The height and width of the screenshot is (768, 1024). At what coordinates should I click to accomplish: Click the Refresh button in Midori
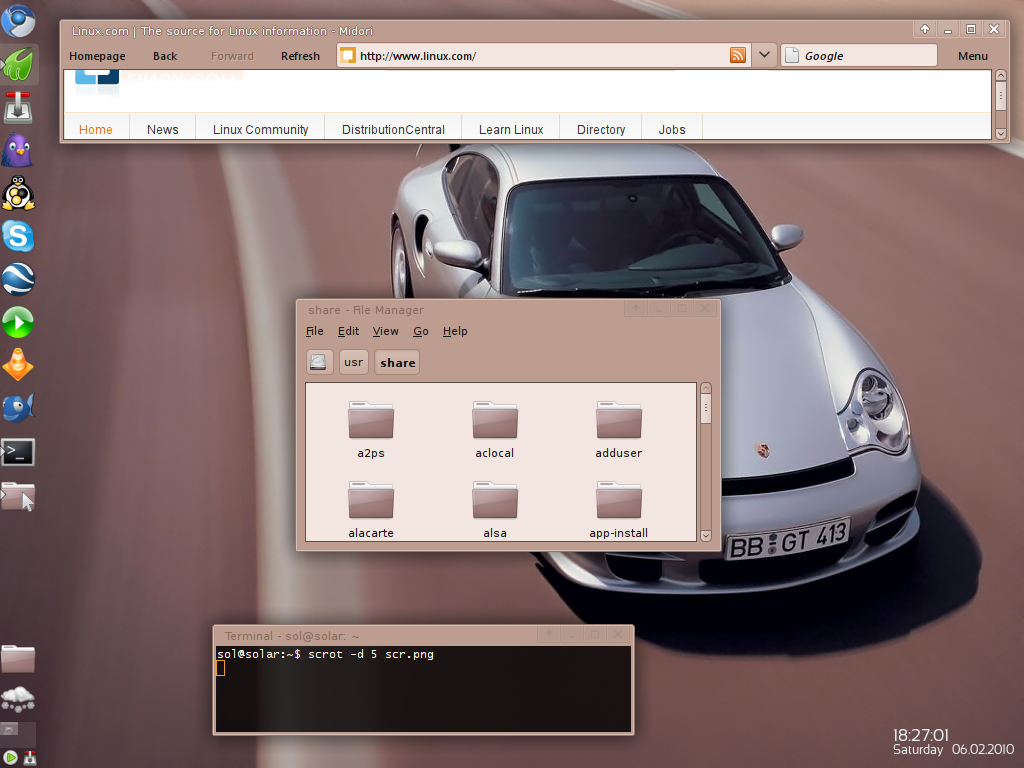(300, 56)
